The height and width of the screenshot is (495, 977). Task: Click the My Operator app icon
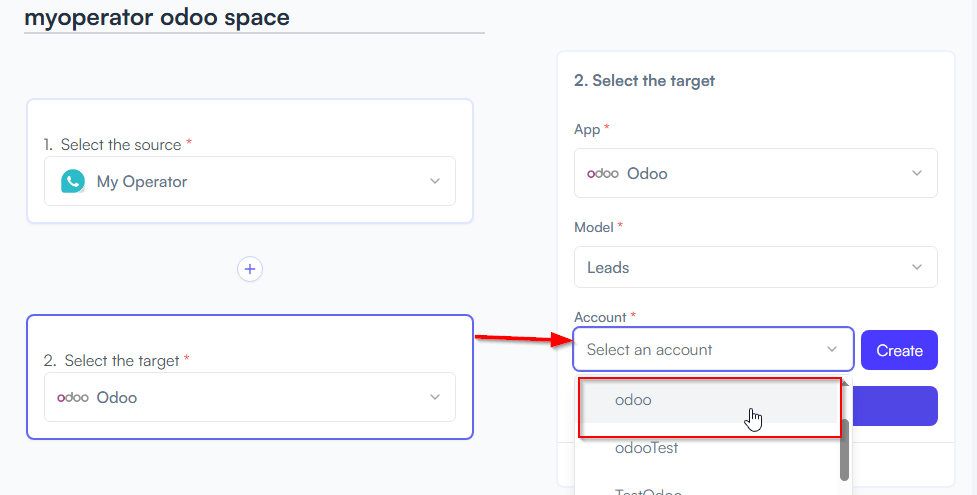pyautogui.click(x=73, y=181)
